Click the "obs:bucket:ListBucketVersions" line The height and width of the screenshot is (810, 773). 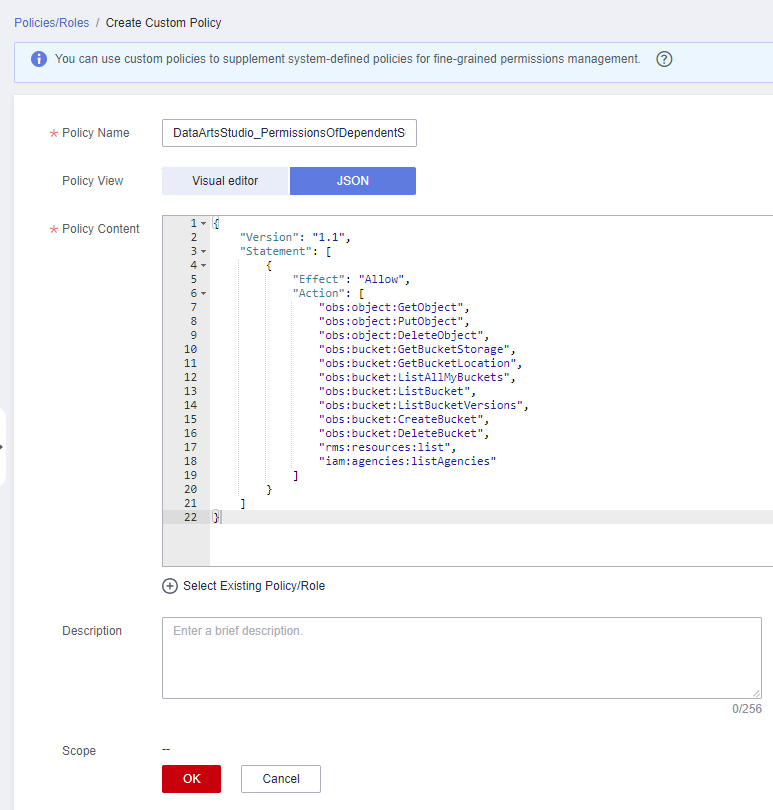(x=424, y=405)
